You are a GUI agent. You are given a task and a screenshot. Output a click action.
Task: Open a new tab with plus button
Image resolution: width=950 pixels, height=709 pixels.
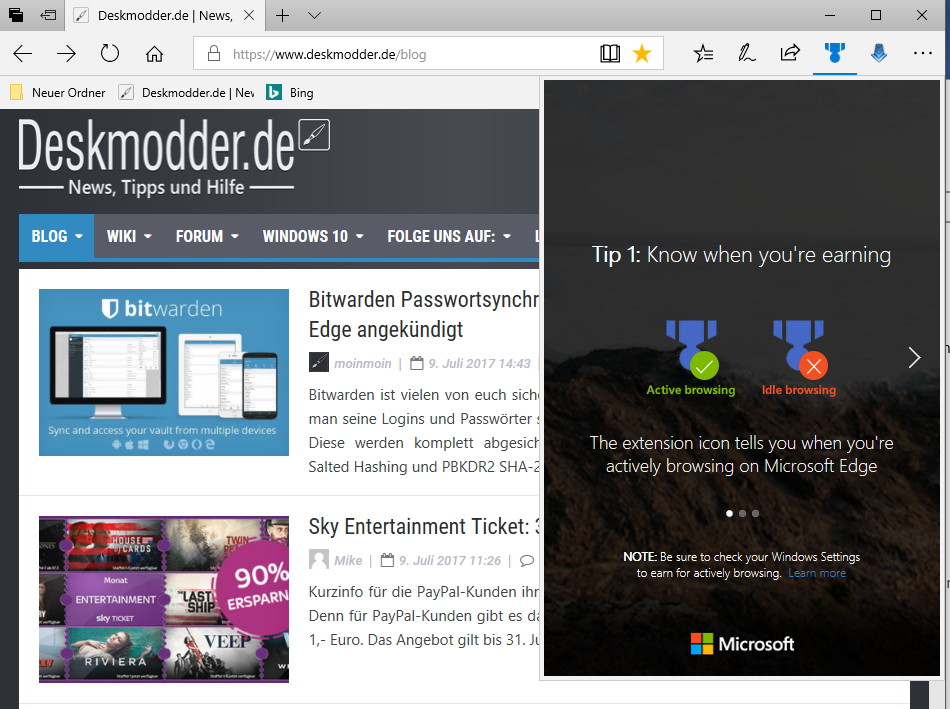[x=282, y=15]
